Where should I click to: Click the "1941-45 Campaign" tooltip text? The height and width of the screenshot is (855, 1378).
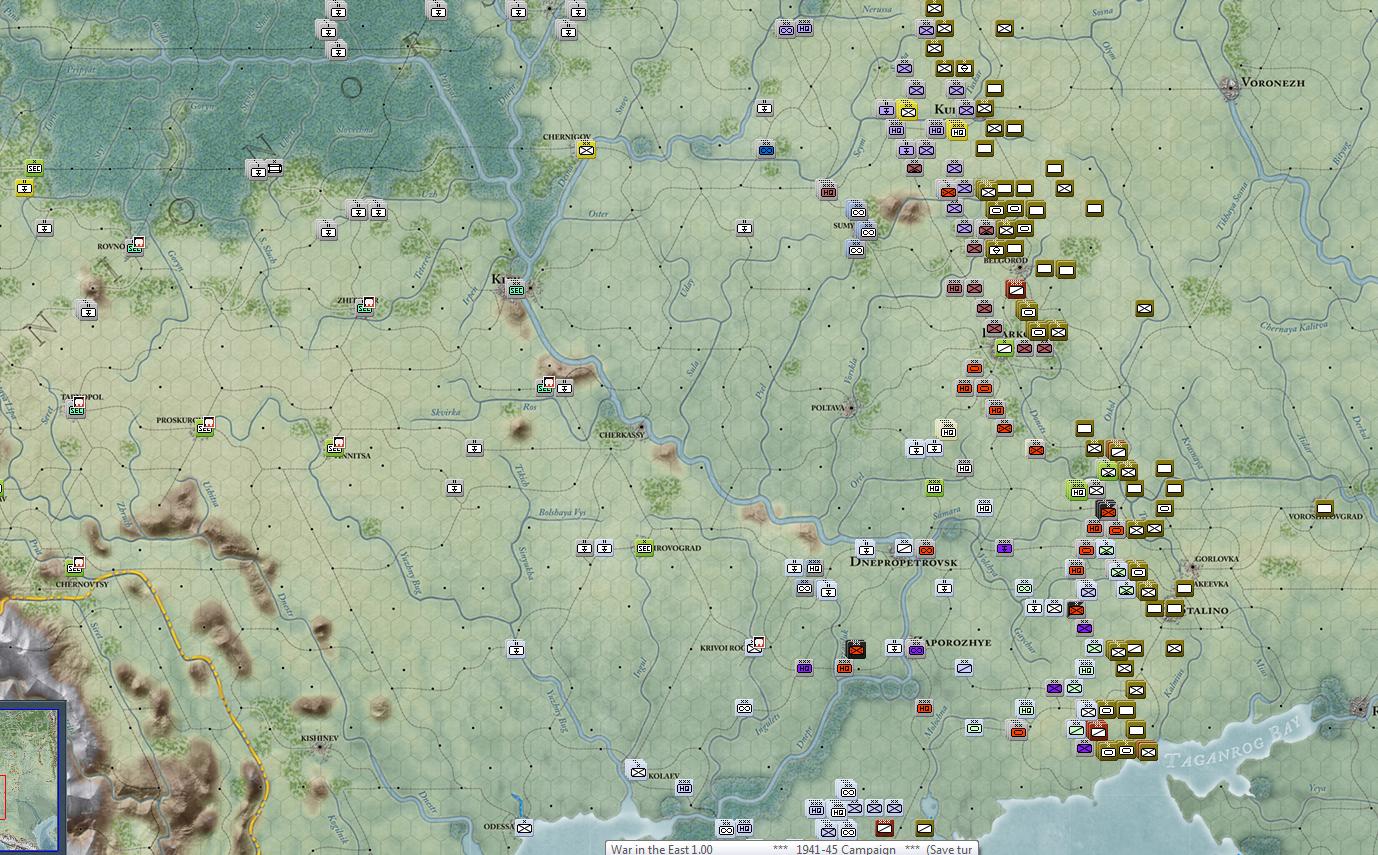[x=845, y=849]
